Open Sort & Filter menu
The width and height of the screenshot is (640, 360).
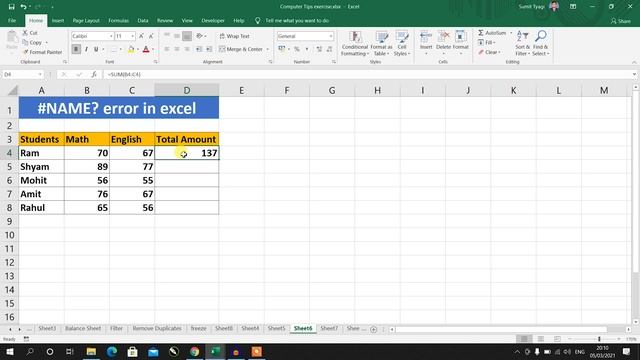[522, 43]
